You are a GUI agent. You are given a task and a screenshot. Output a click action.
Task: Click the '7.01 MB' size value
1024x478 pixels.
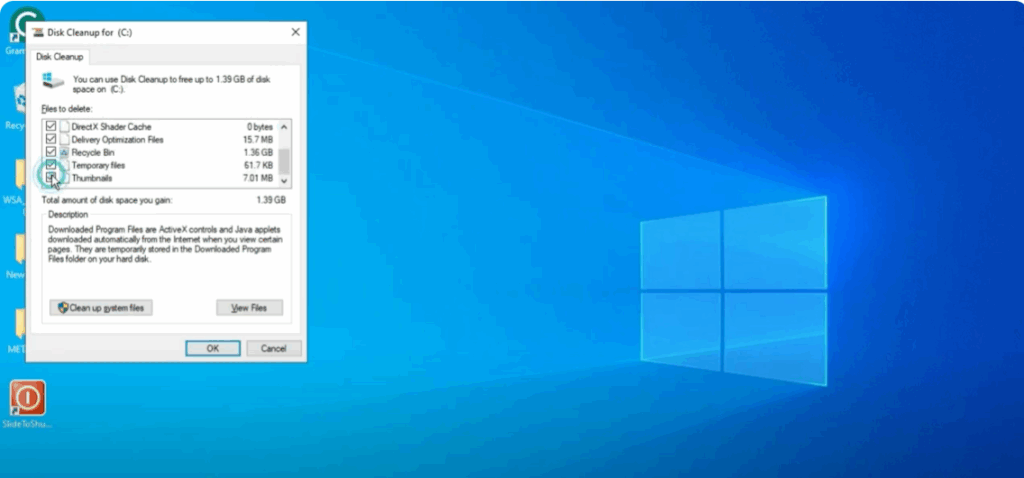pyautogui.click(x=259, y=178)
